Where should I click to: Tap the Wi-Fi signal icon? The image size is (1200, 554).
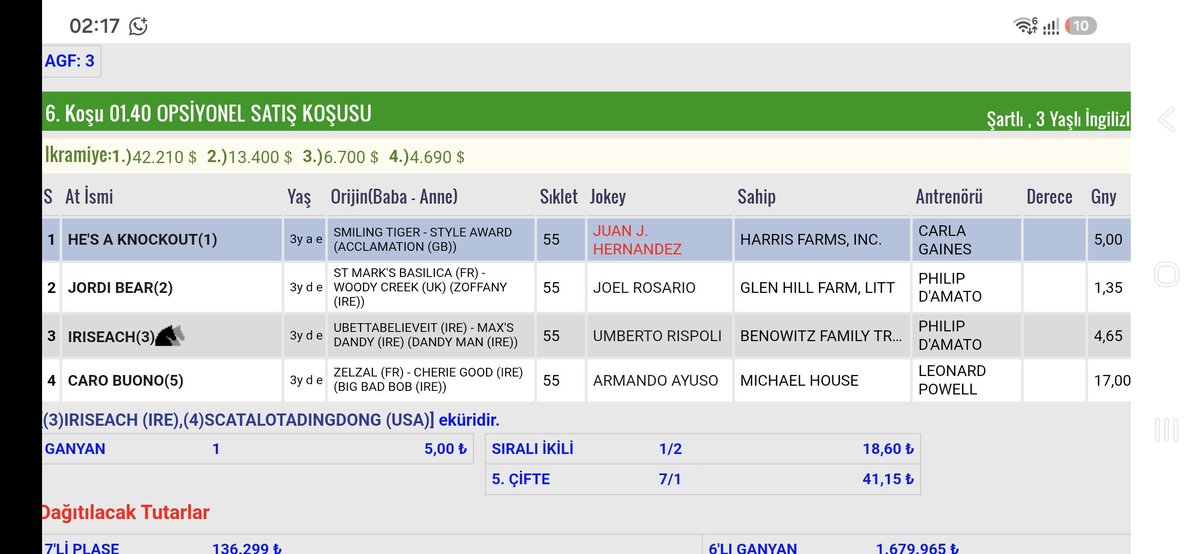[1025, 26]
